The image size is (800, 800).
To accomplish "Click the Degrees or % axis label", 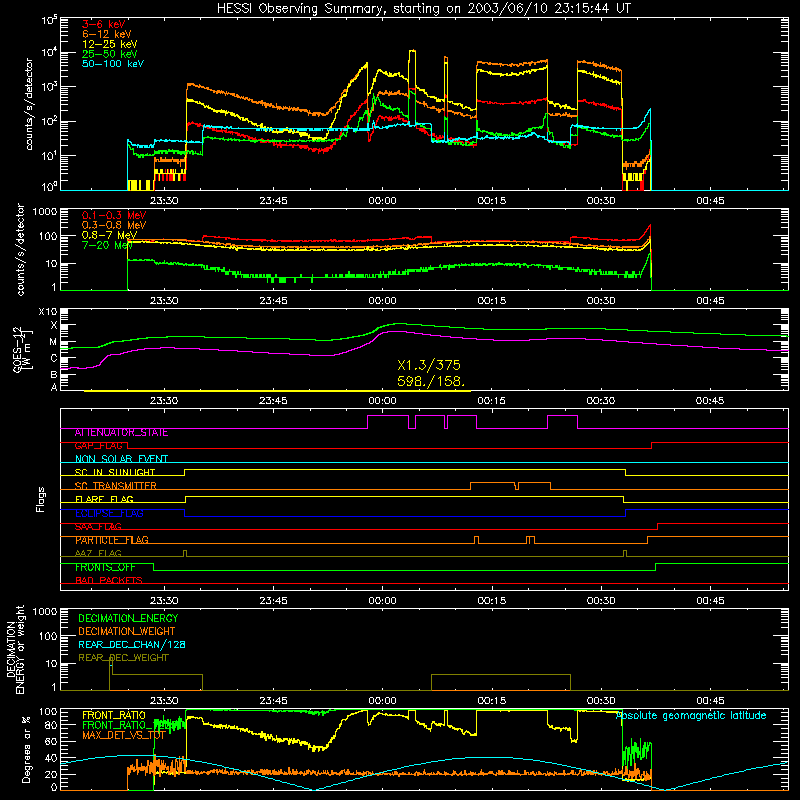I will click(x=26, y=750).
